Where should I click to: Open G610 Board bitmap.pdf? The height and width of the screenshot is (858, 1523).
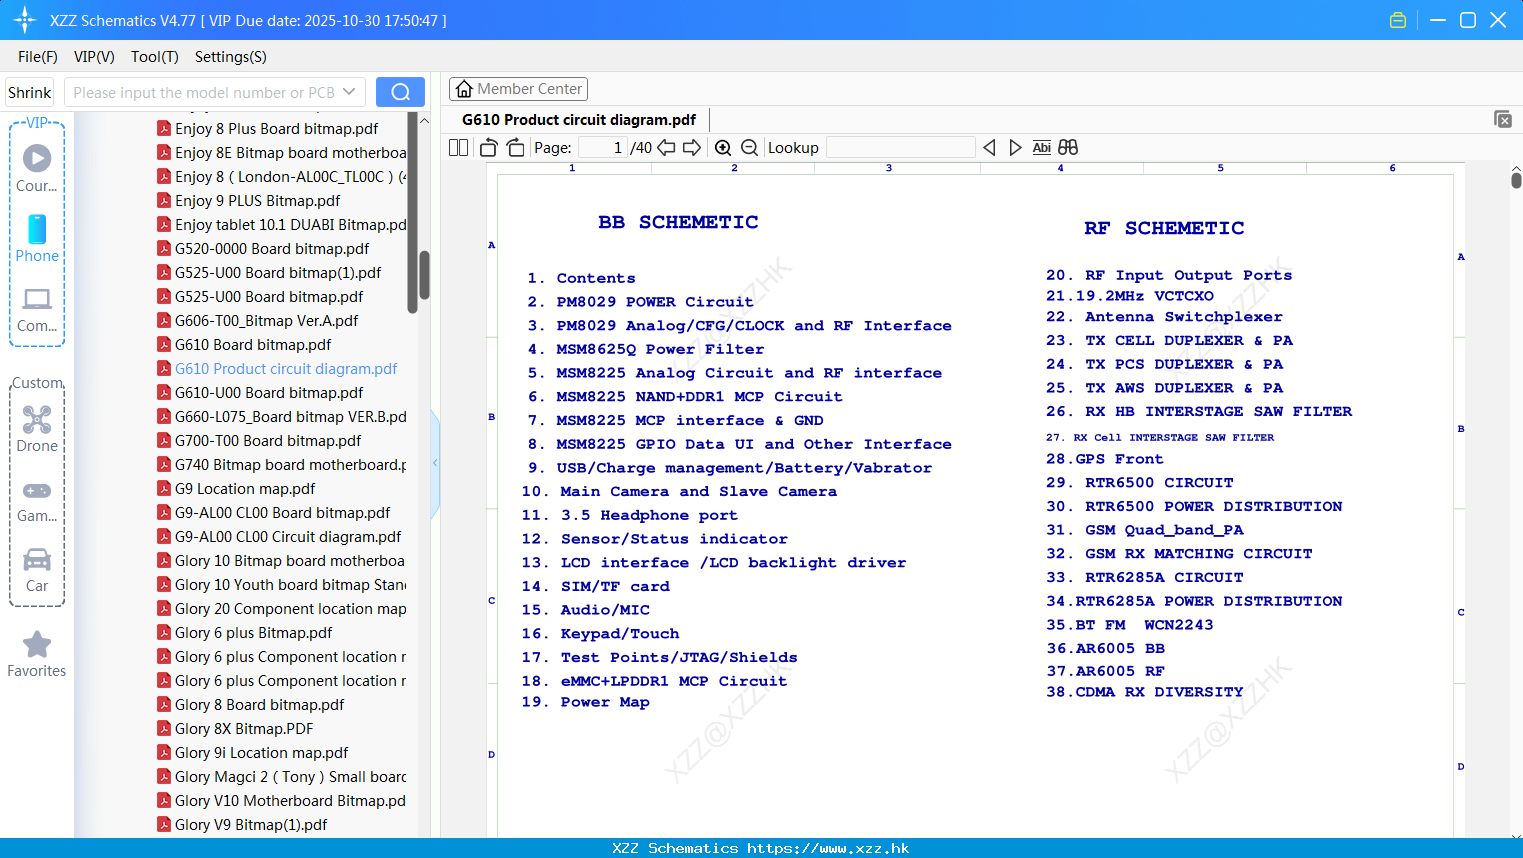253,344
